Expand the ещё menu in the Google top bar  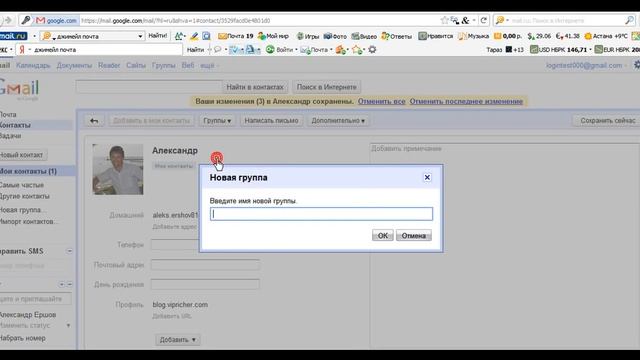click(x=209, y=65)
